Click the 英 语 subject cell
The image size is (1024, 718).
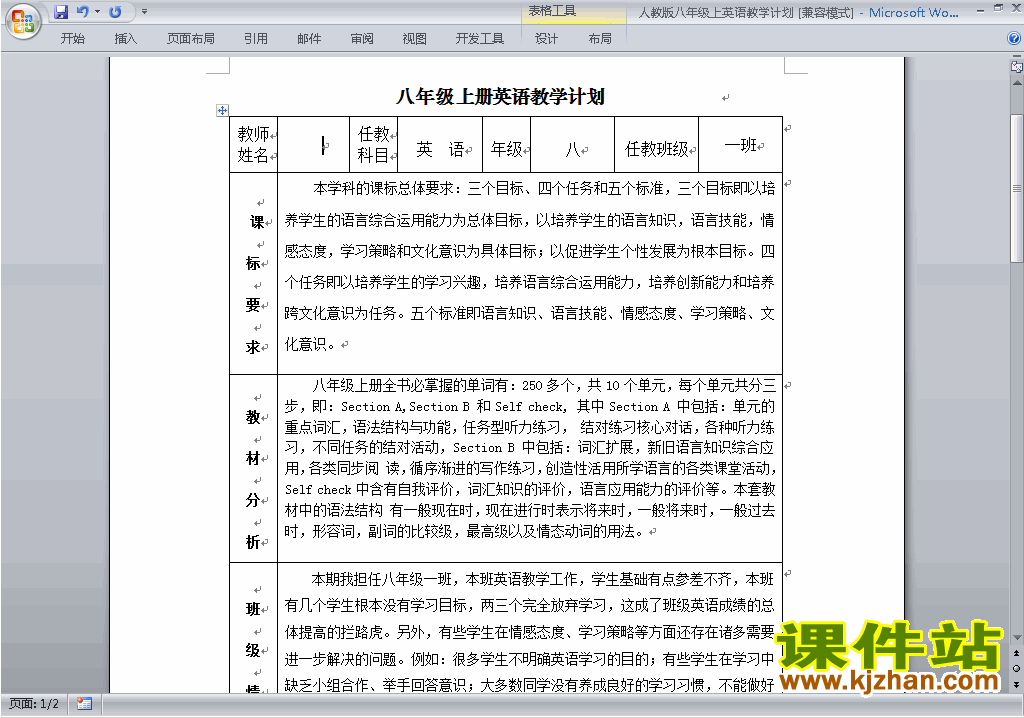440,144
